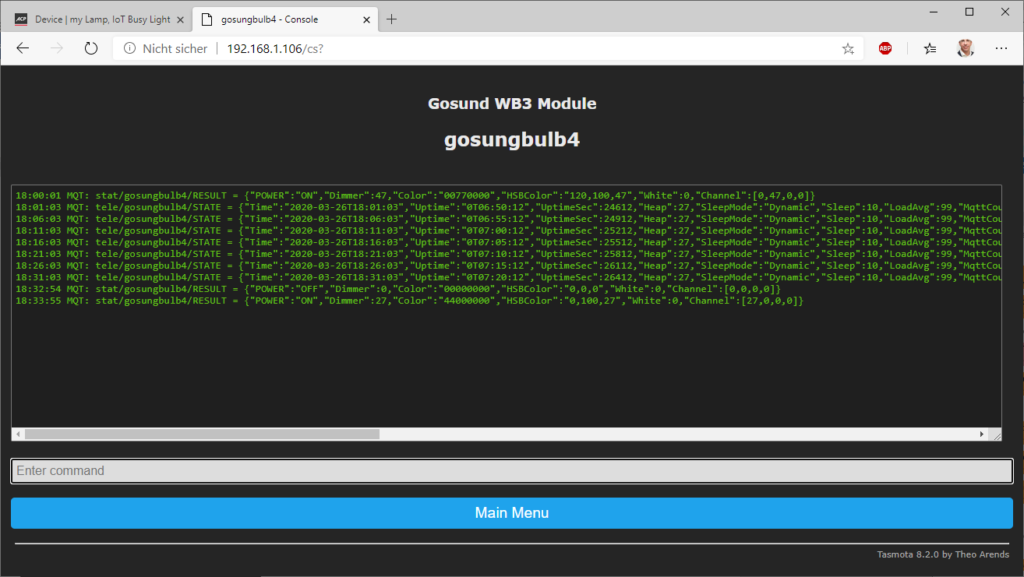Viewport: 1024px width, 577px height.
Task: Click the 18:01:03 tele STATE log line
Action: [x=508, y=207]
